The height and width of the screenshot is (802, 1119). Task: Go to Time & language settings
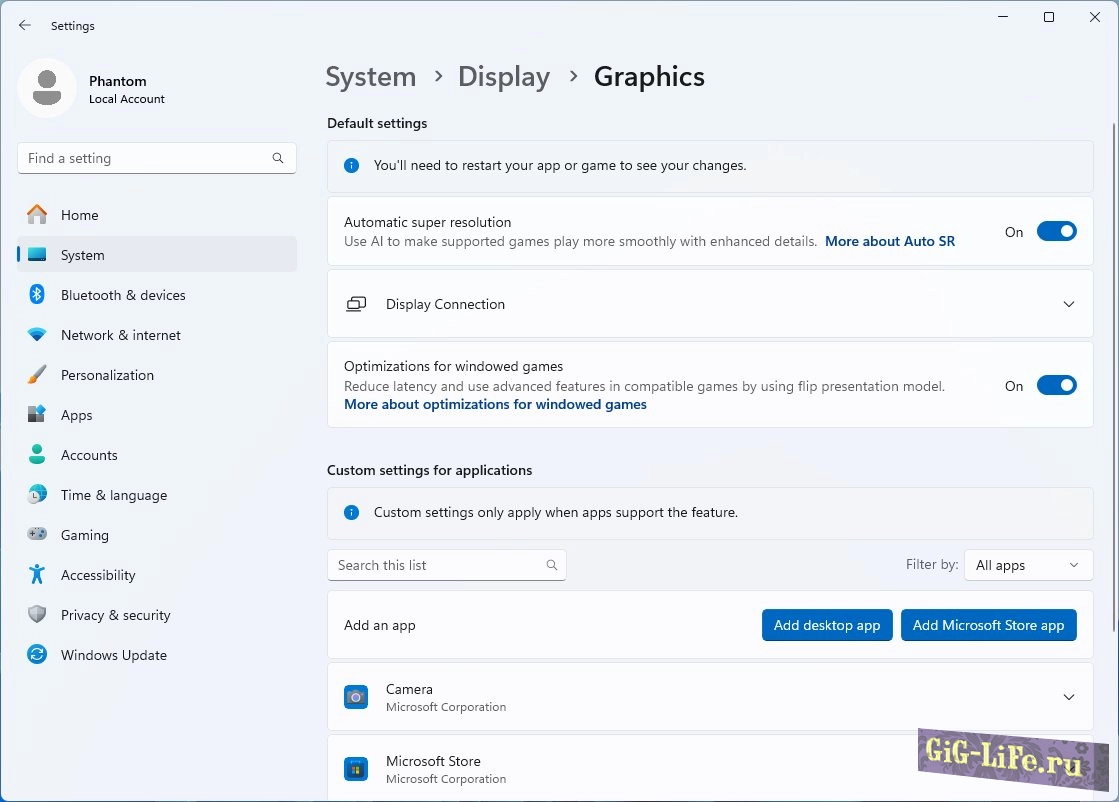[113, 495]
